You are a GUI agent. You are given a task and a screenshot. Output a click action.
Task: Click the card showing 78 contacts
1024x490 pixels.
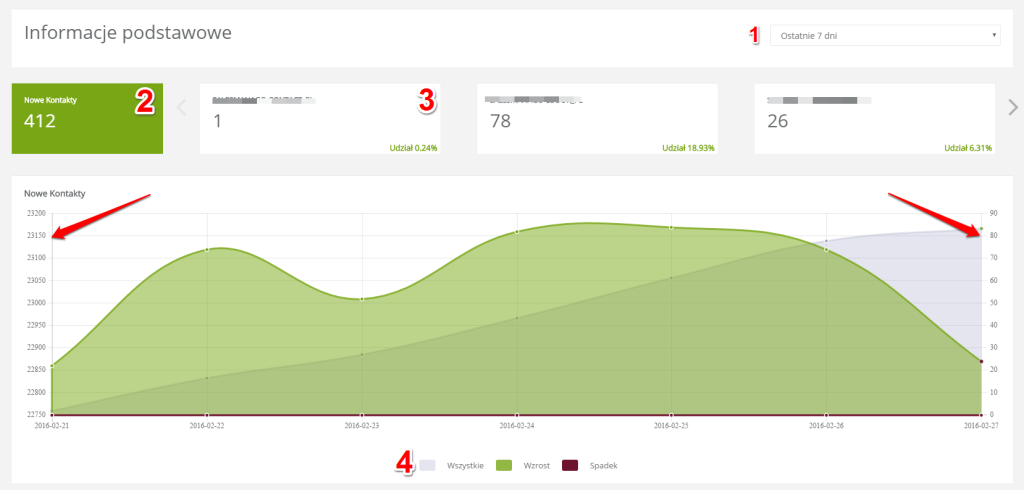click(x=598, y=118)
